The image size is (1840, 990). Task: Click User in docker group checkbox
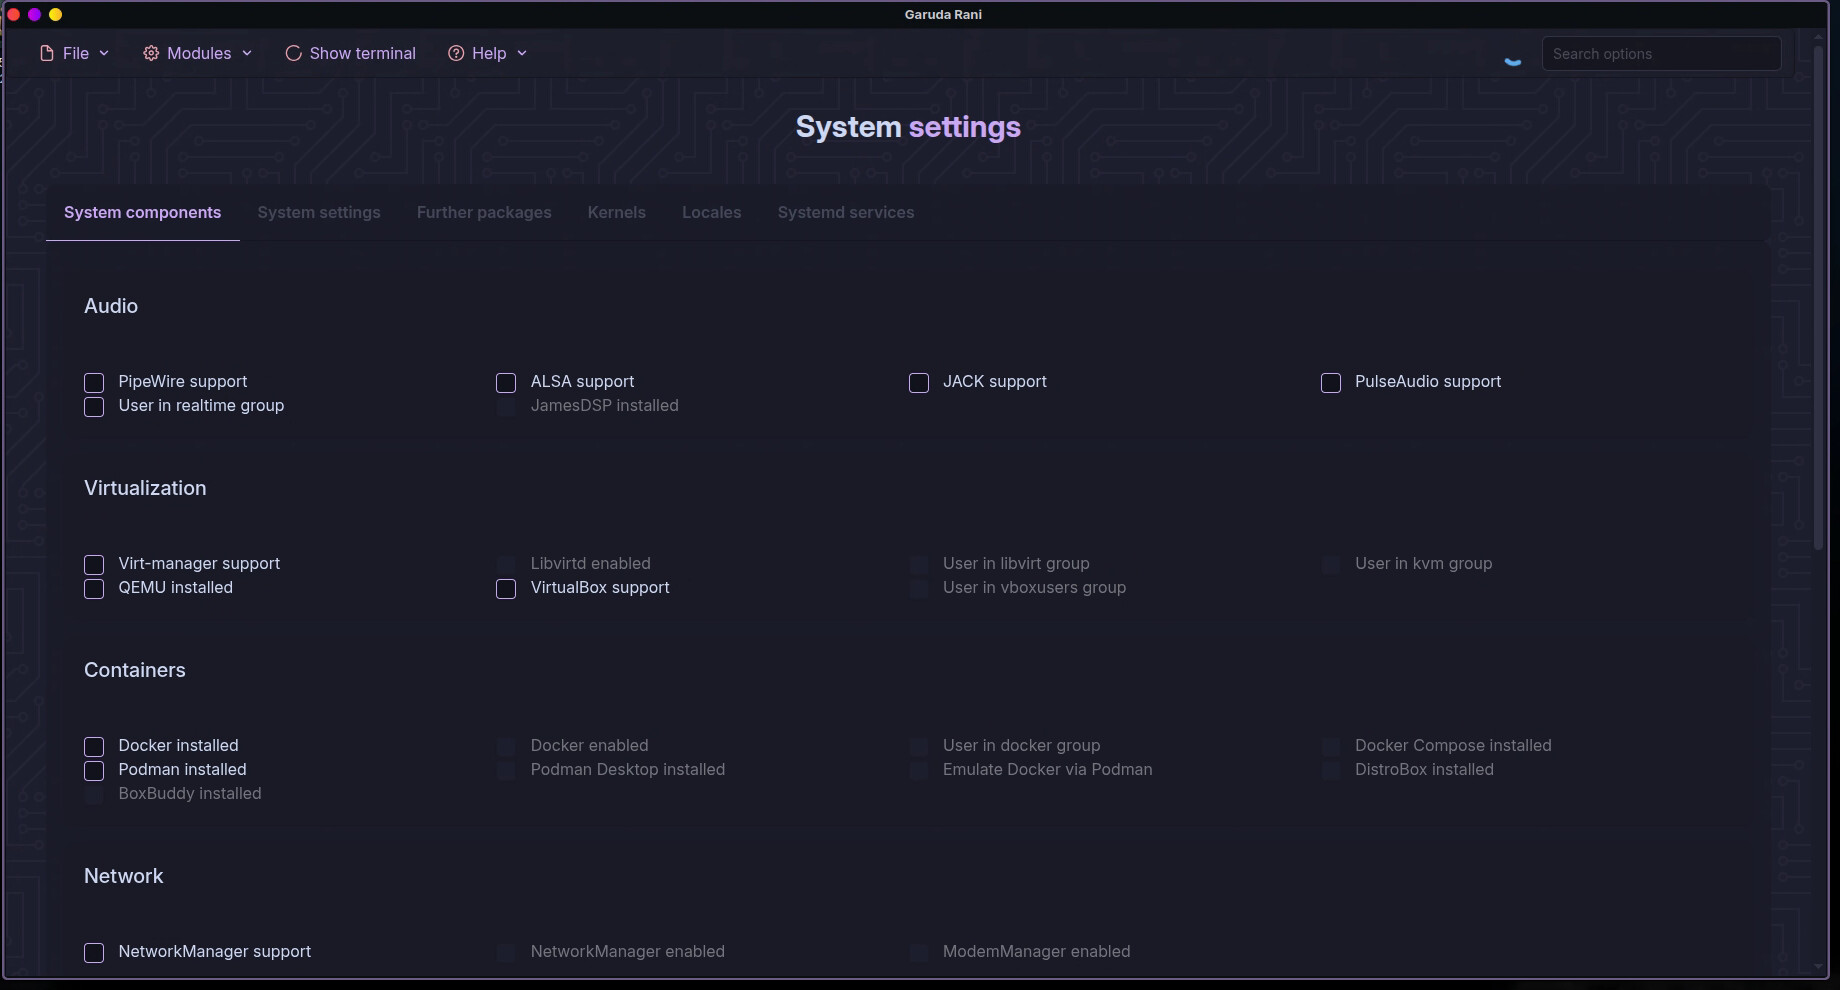[x=919, y=747]
